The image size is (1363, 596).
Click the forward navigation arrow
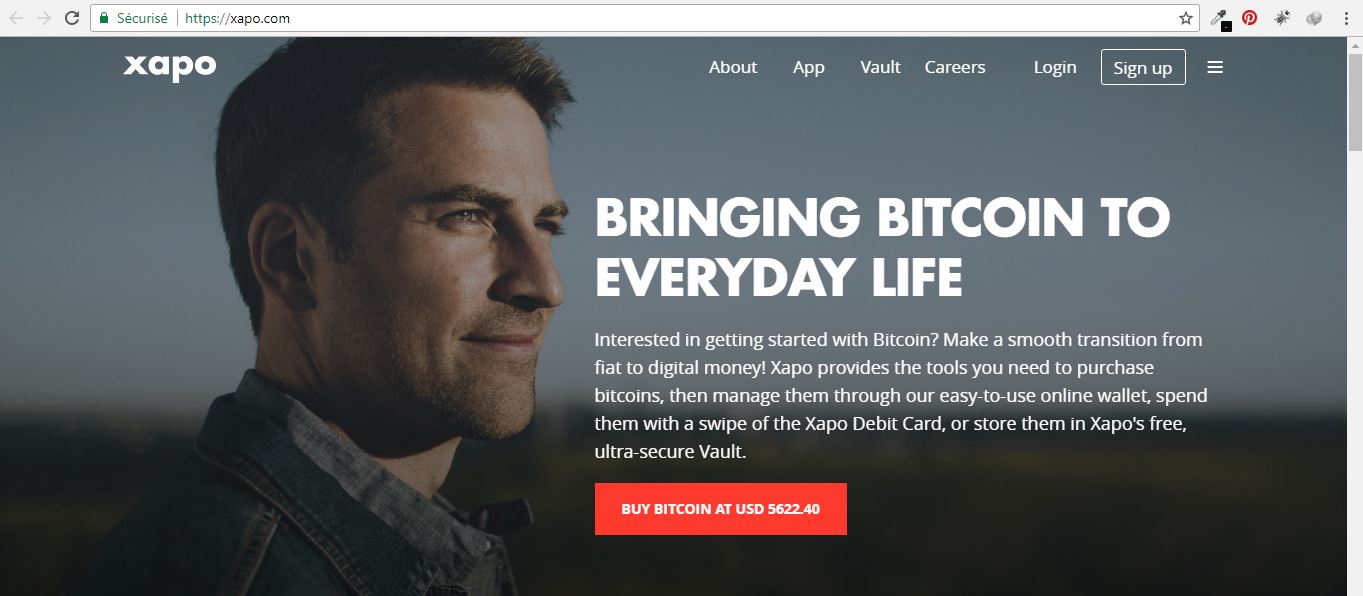[43, 18]
